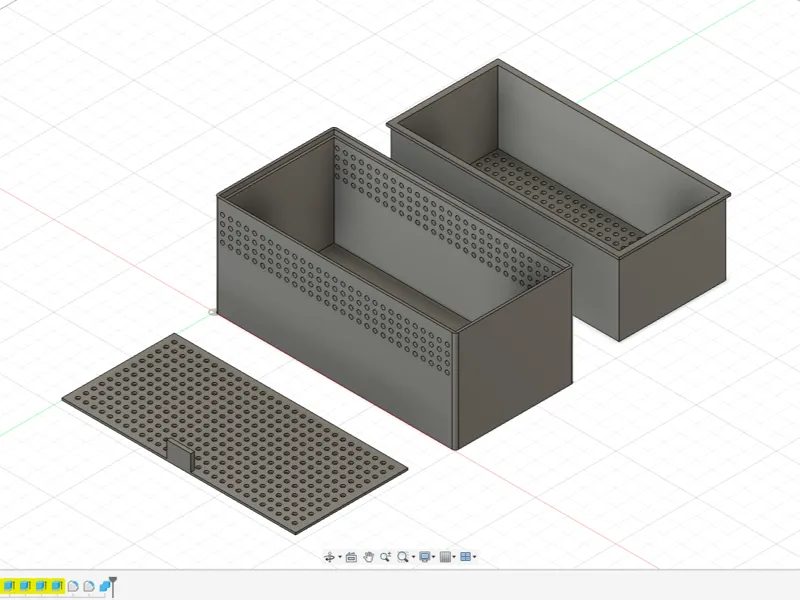Select the second Extrude feature in timeline
Image resolution: width=800 pixels, height=600 pixels.
25,586
